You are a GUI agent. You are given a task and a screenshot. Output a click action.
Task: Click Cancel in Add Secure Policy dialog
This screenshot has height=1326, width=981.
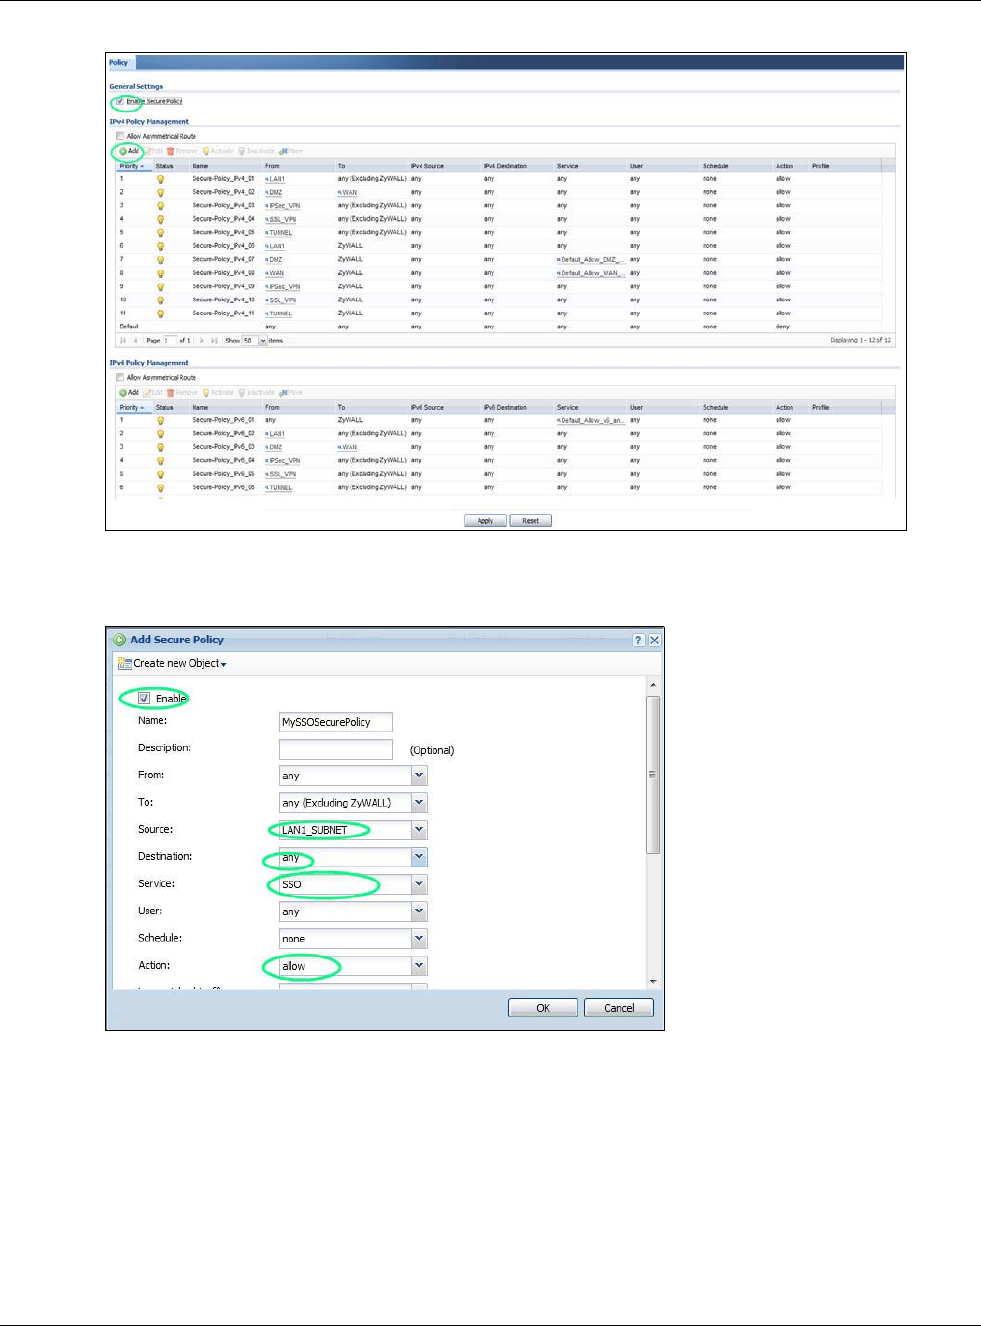(619, 1008)
